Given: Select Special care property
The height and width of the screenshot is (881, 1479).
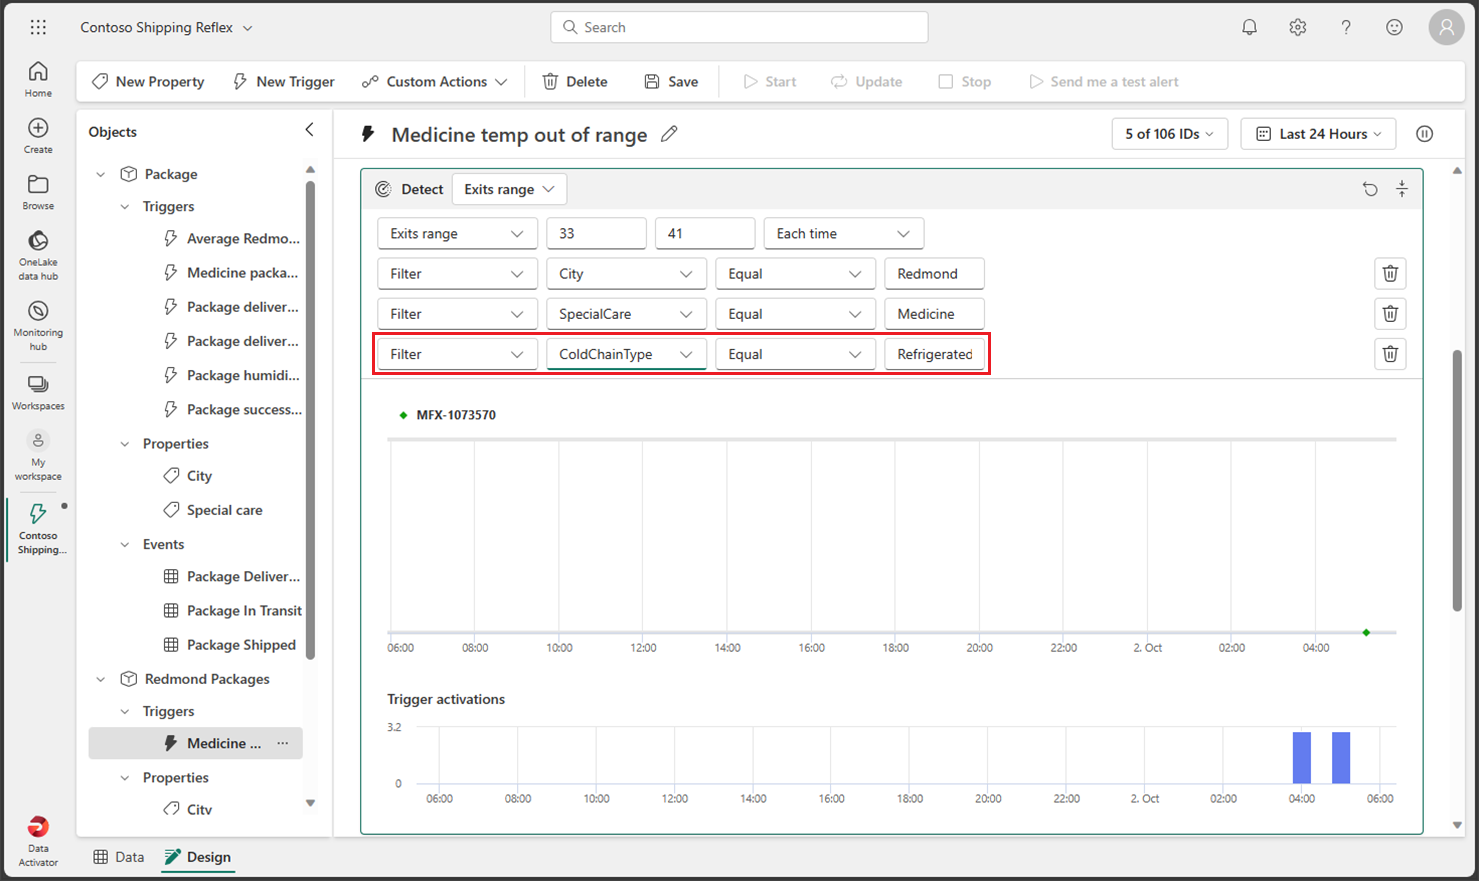Looking at the screenshot, I should point(213,510).
